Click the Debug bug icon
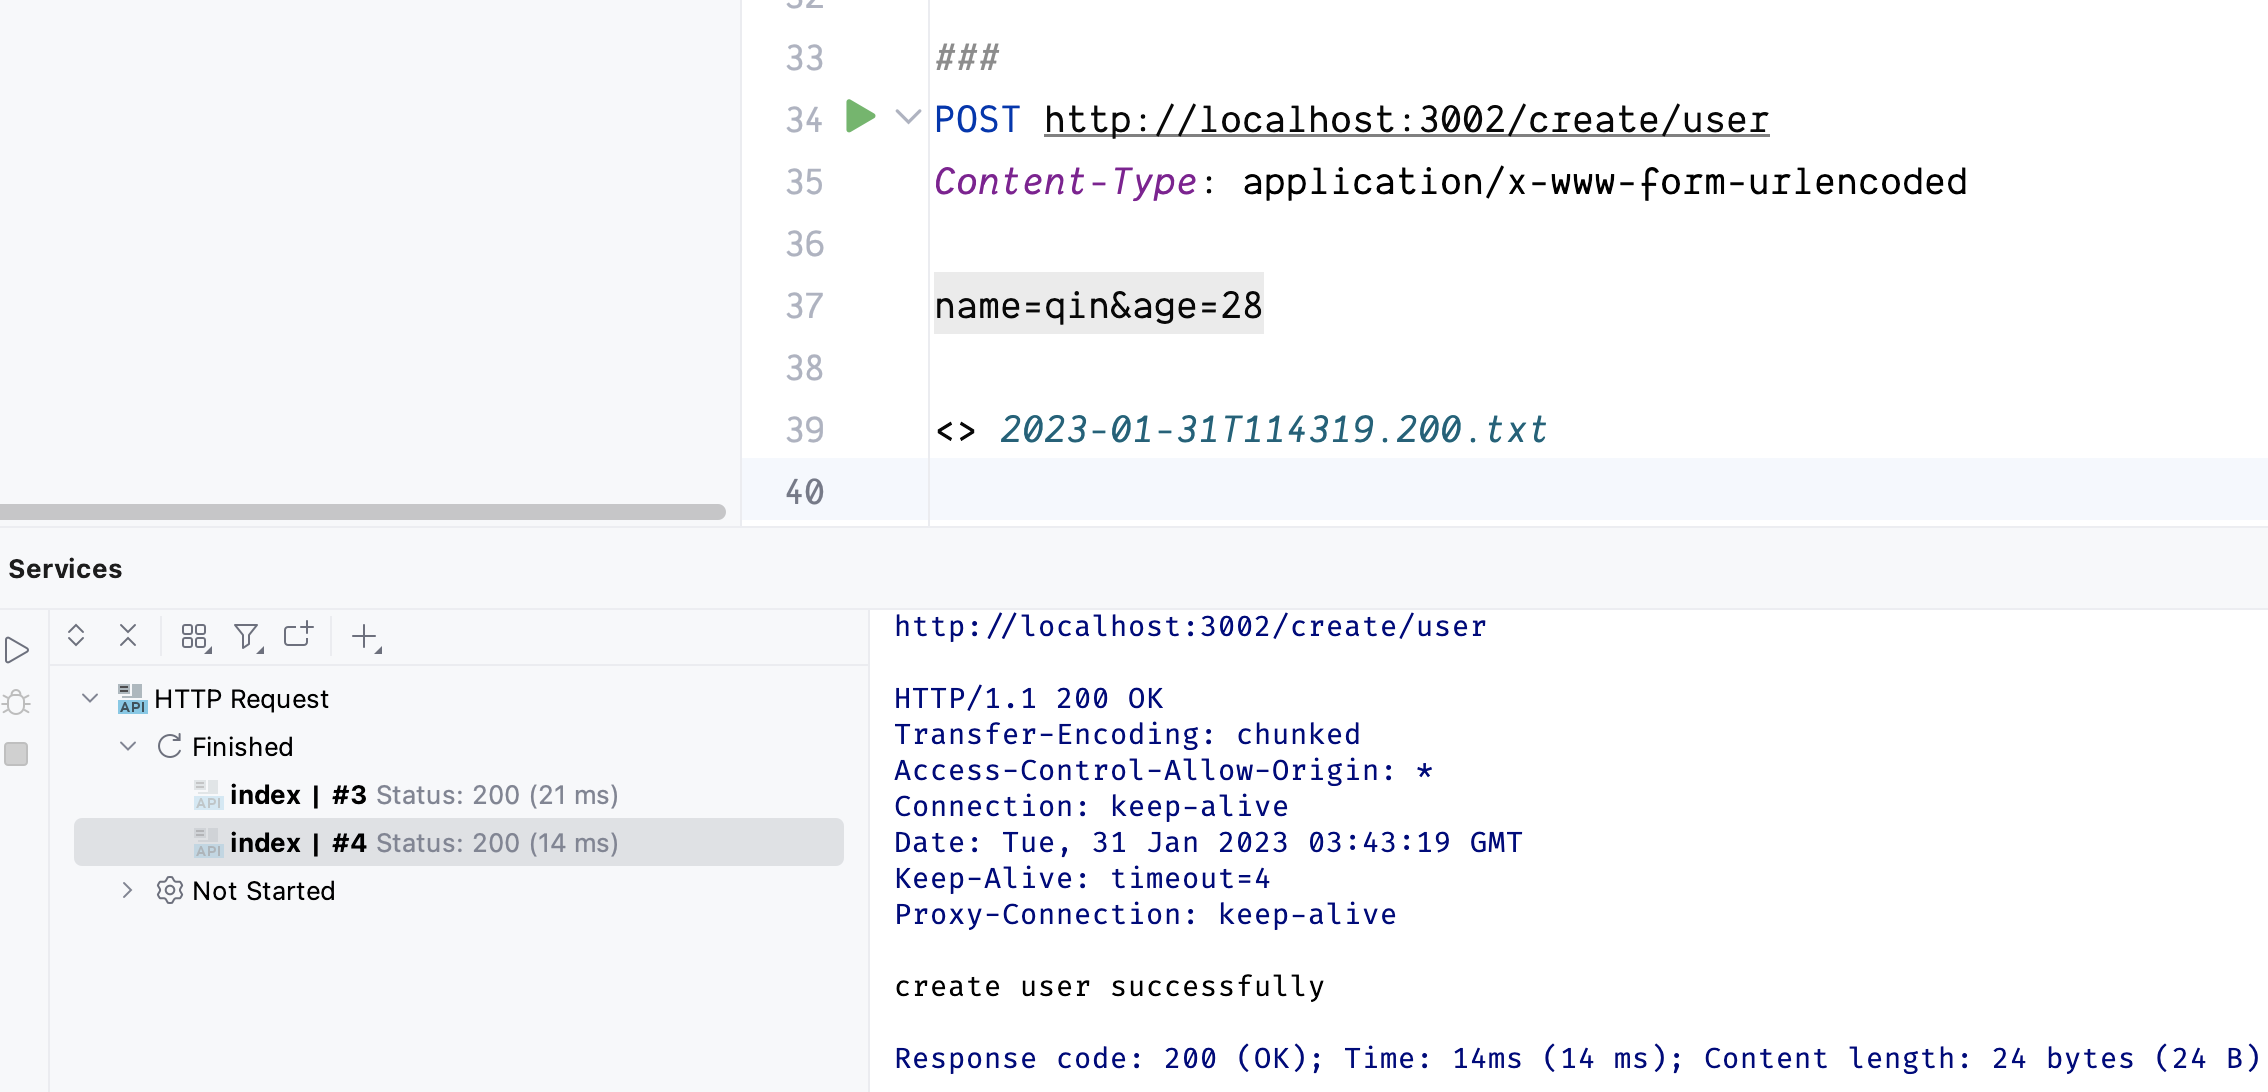 coord(17,703)
